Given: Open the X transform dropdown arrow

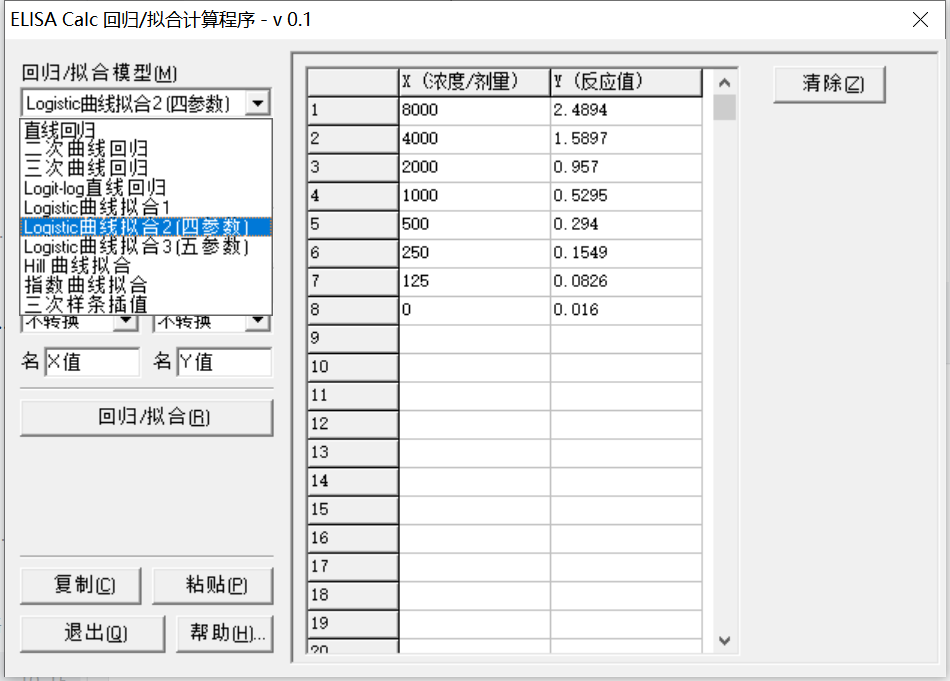Looking at the screenshot, I should point(126,321).
